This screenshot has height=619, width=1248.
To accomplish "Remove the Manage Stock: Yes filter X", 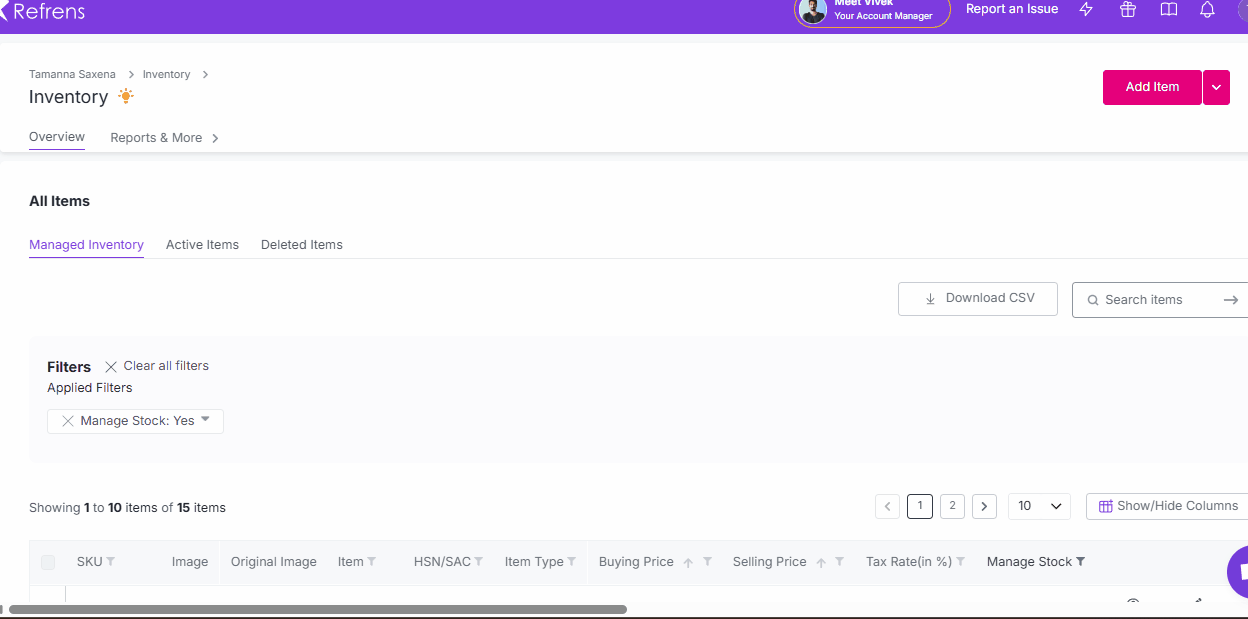I will point(68,421).
